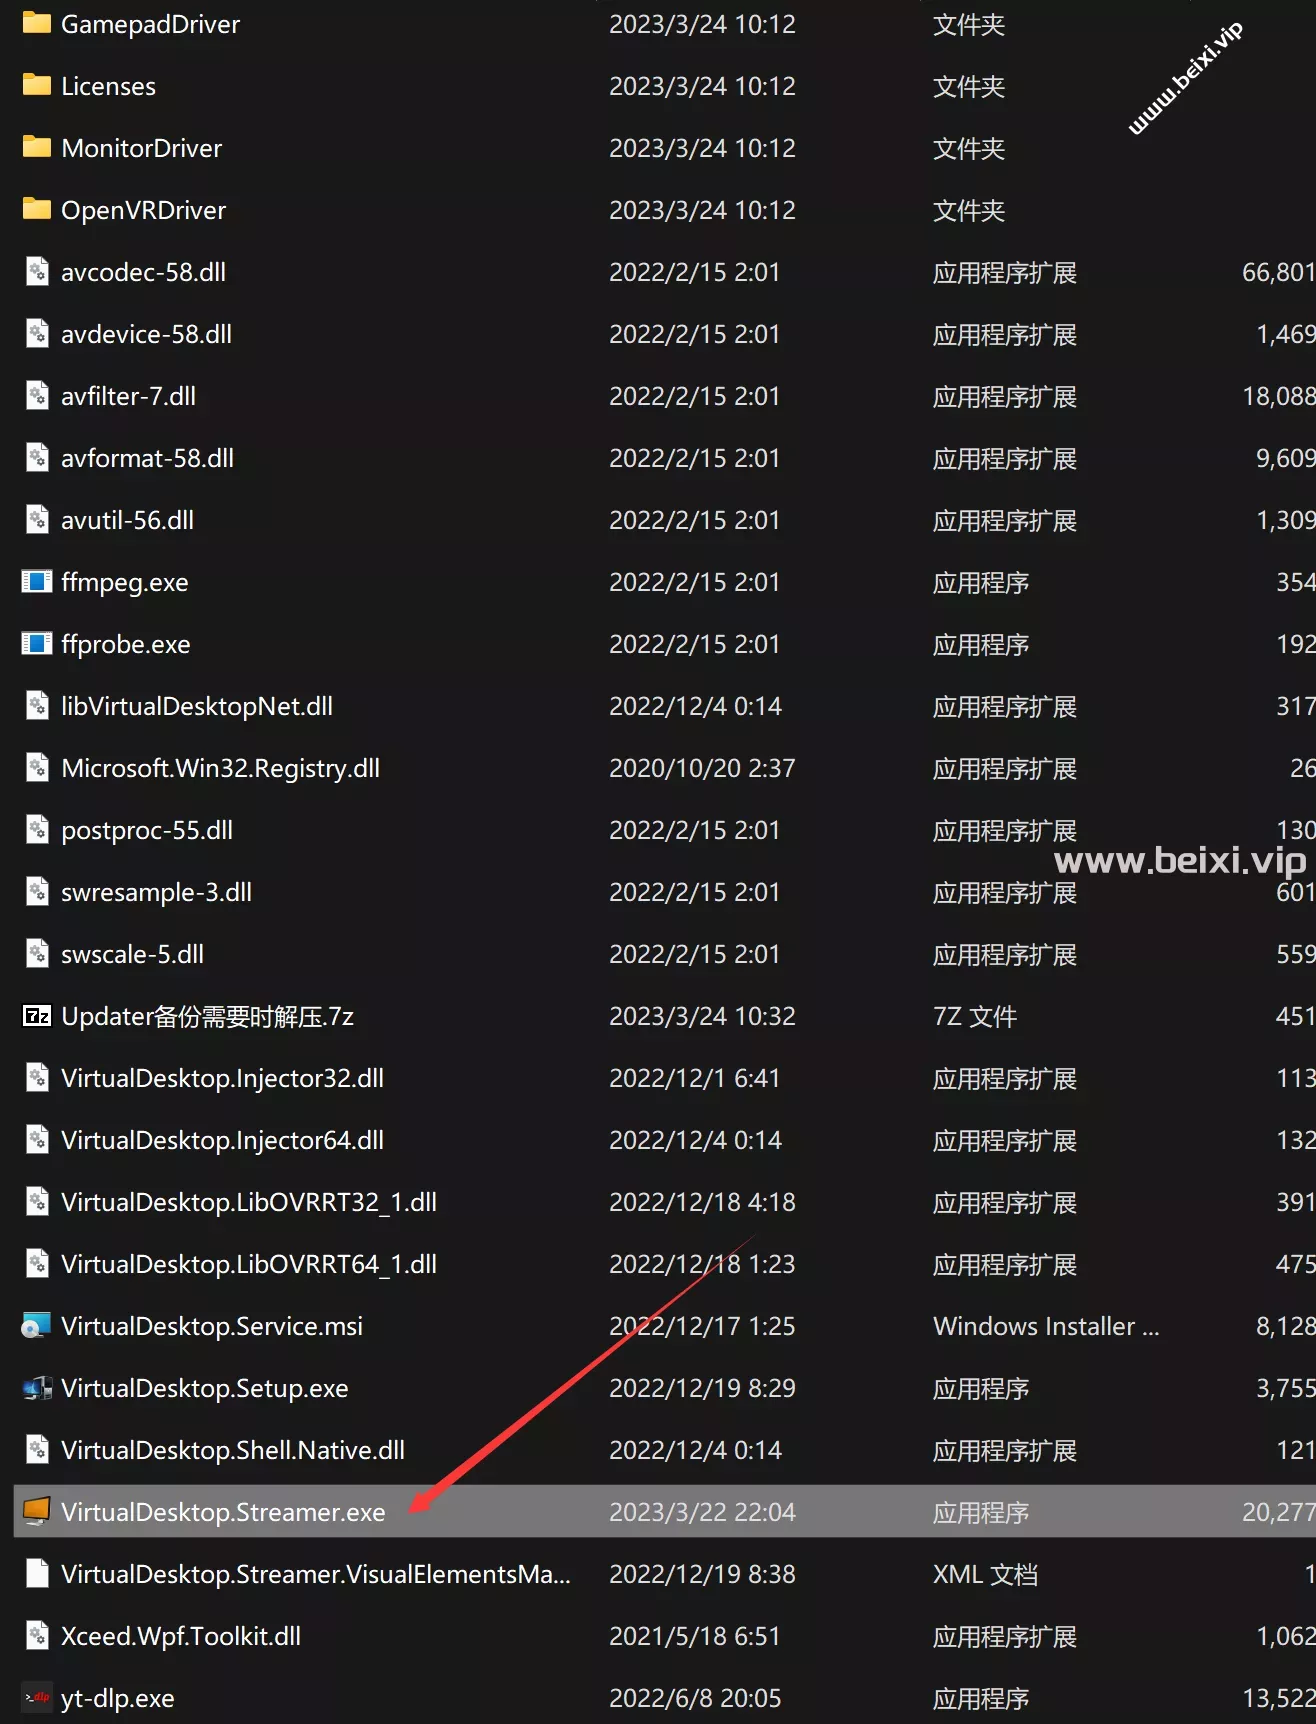Click the file name OpenVRDriver
The image size is (1316, 1724).
tap(144, 210)
